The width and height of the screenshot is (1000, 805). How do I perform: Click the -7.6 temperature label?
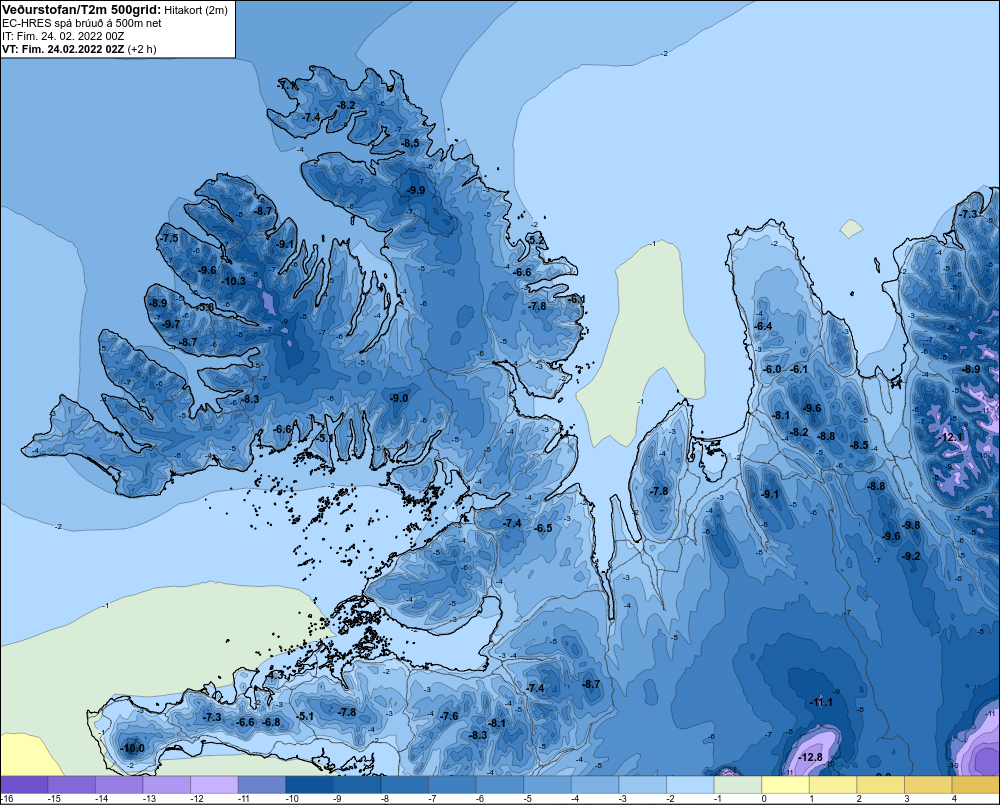coord(449,716)
